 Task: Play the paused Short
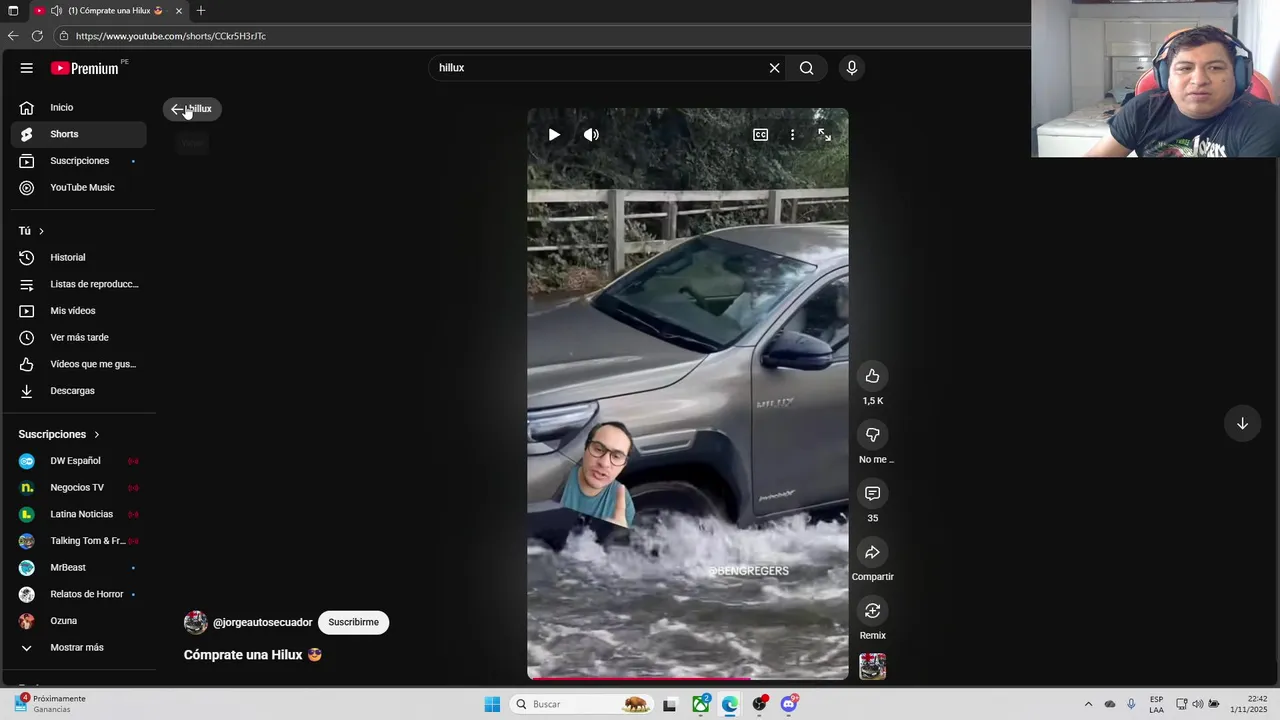[554, 135]
